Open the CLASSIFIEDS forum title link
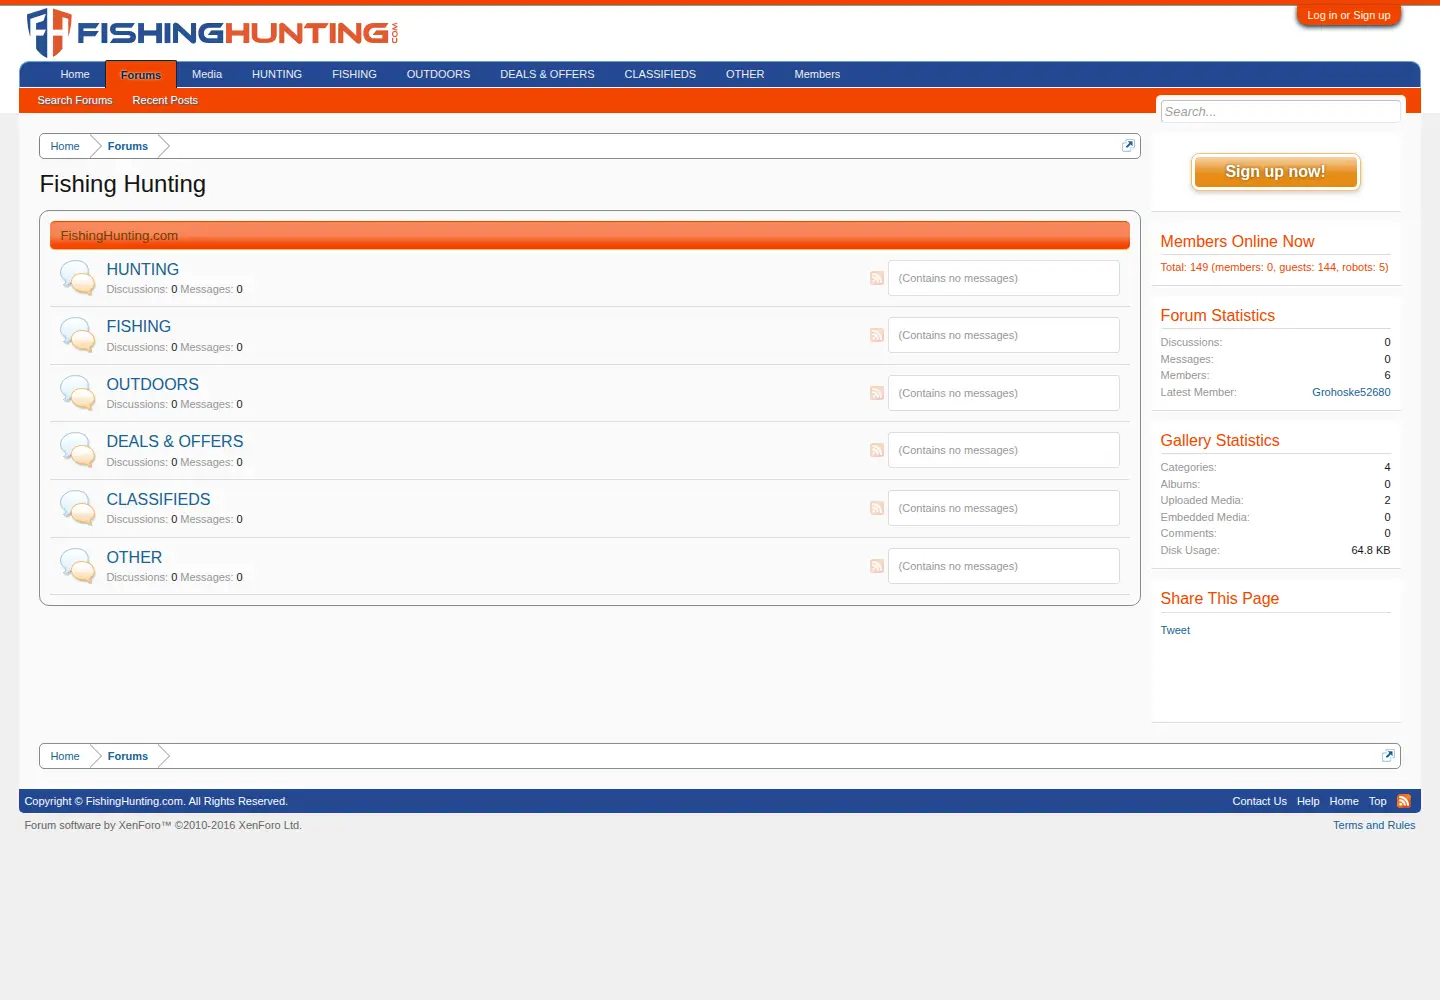Screen dimensions: 1440x1000 click(x=159, y=499)
